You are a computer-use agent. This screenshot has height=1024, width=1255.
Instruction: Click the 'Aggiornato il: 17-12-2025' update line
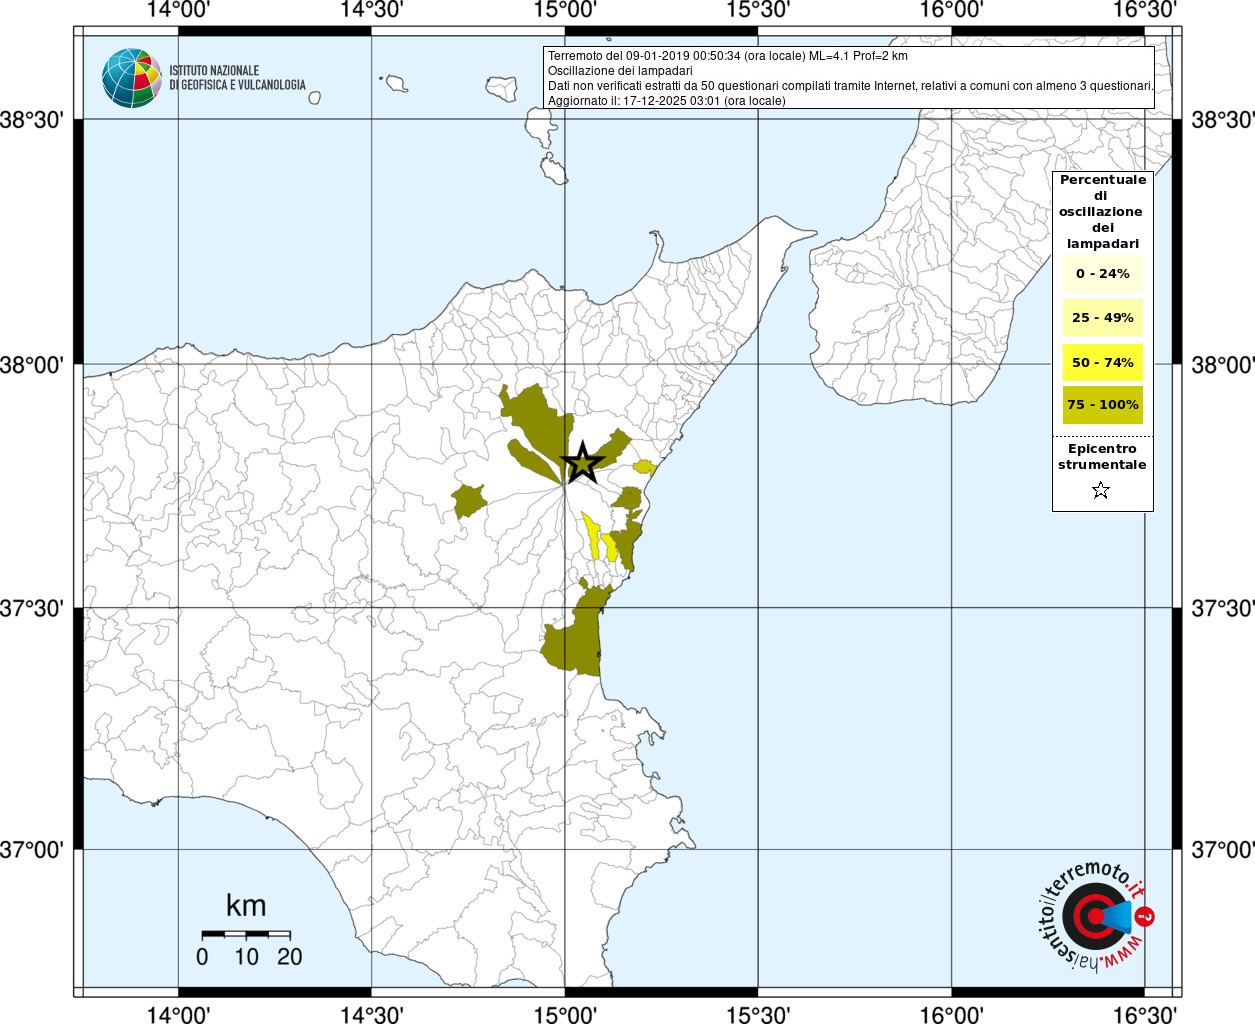click(x=666, y=100)
